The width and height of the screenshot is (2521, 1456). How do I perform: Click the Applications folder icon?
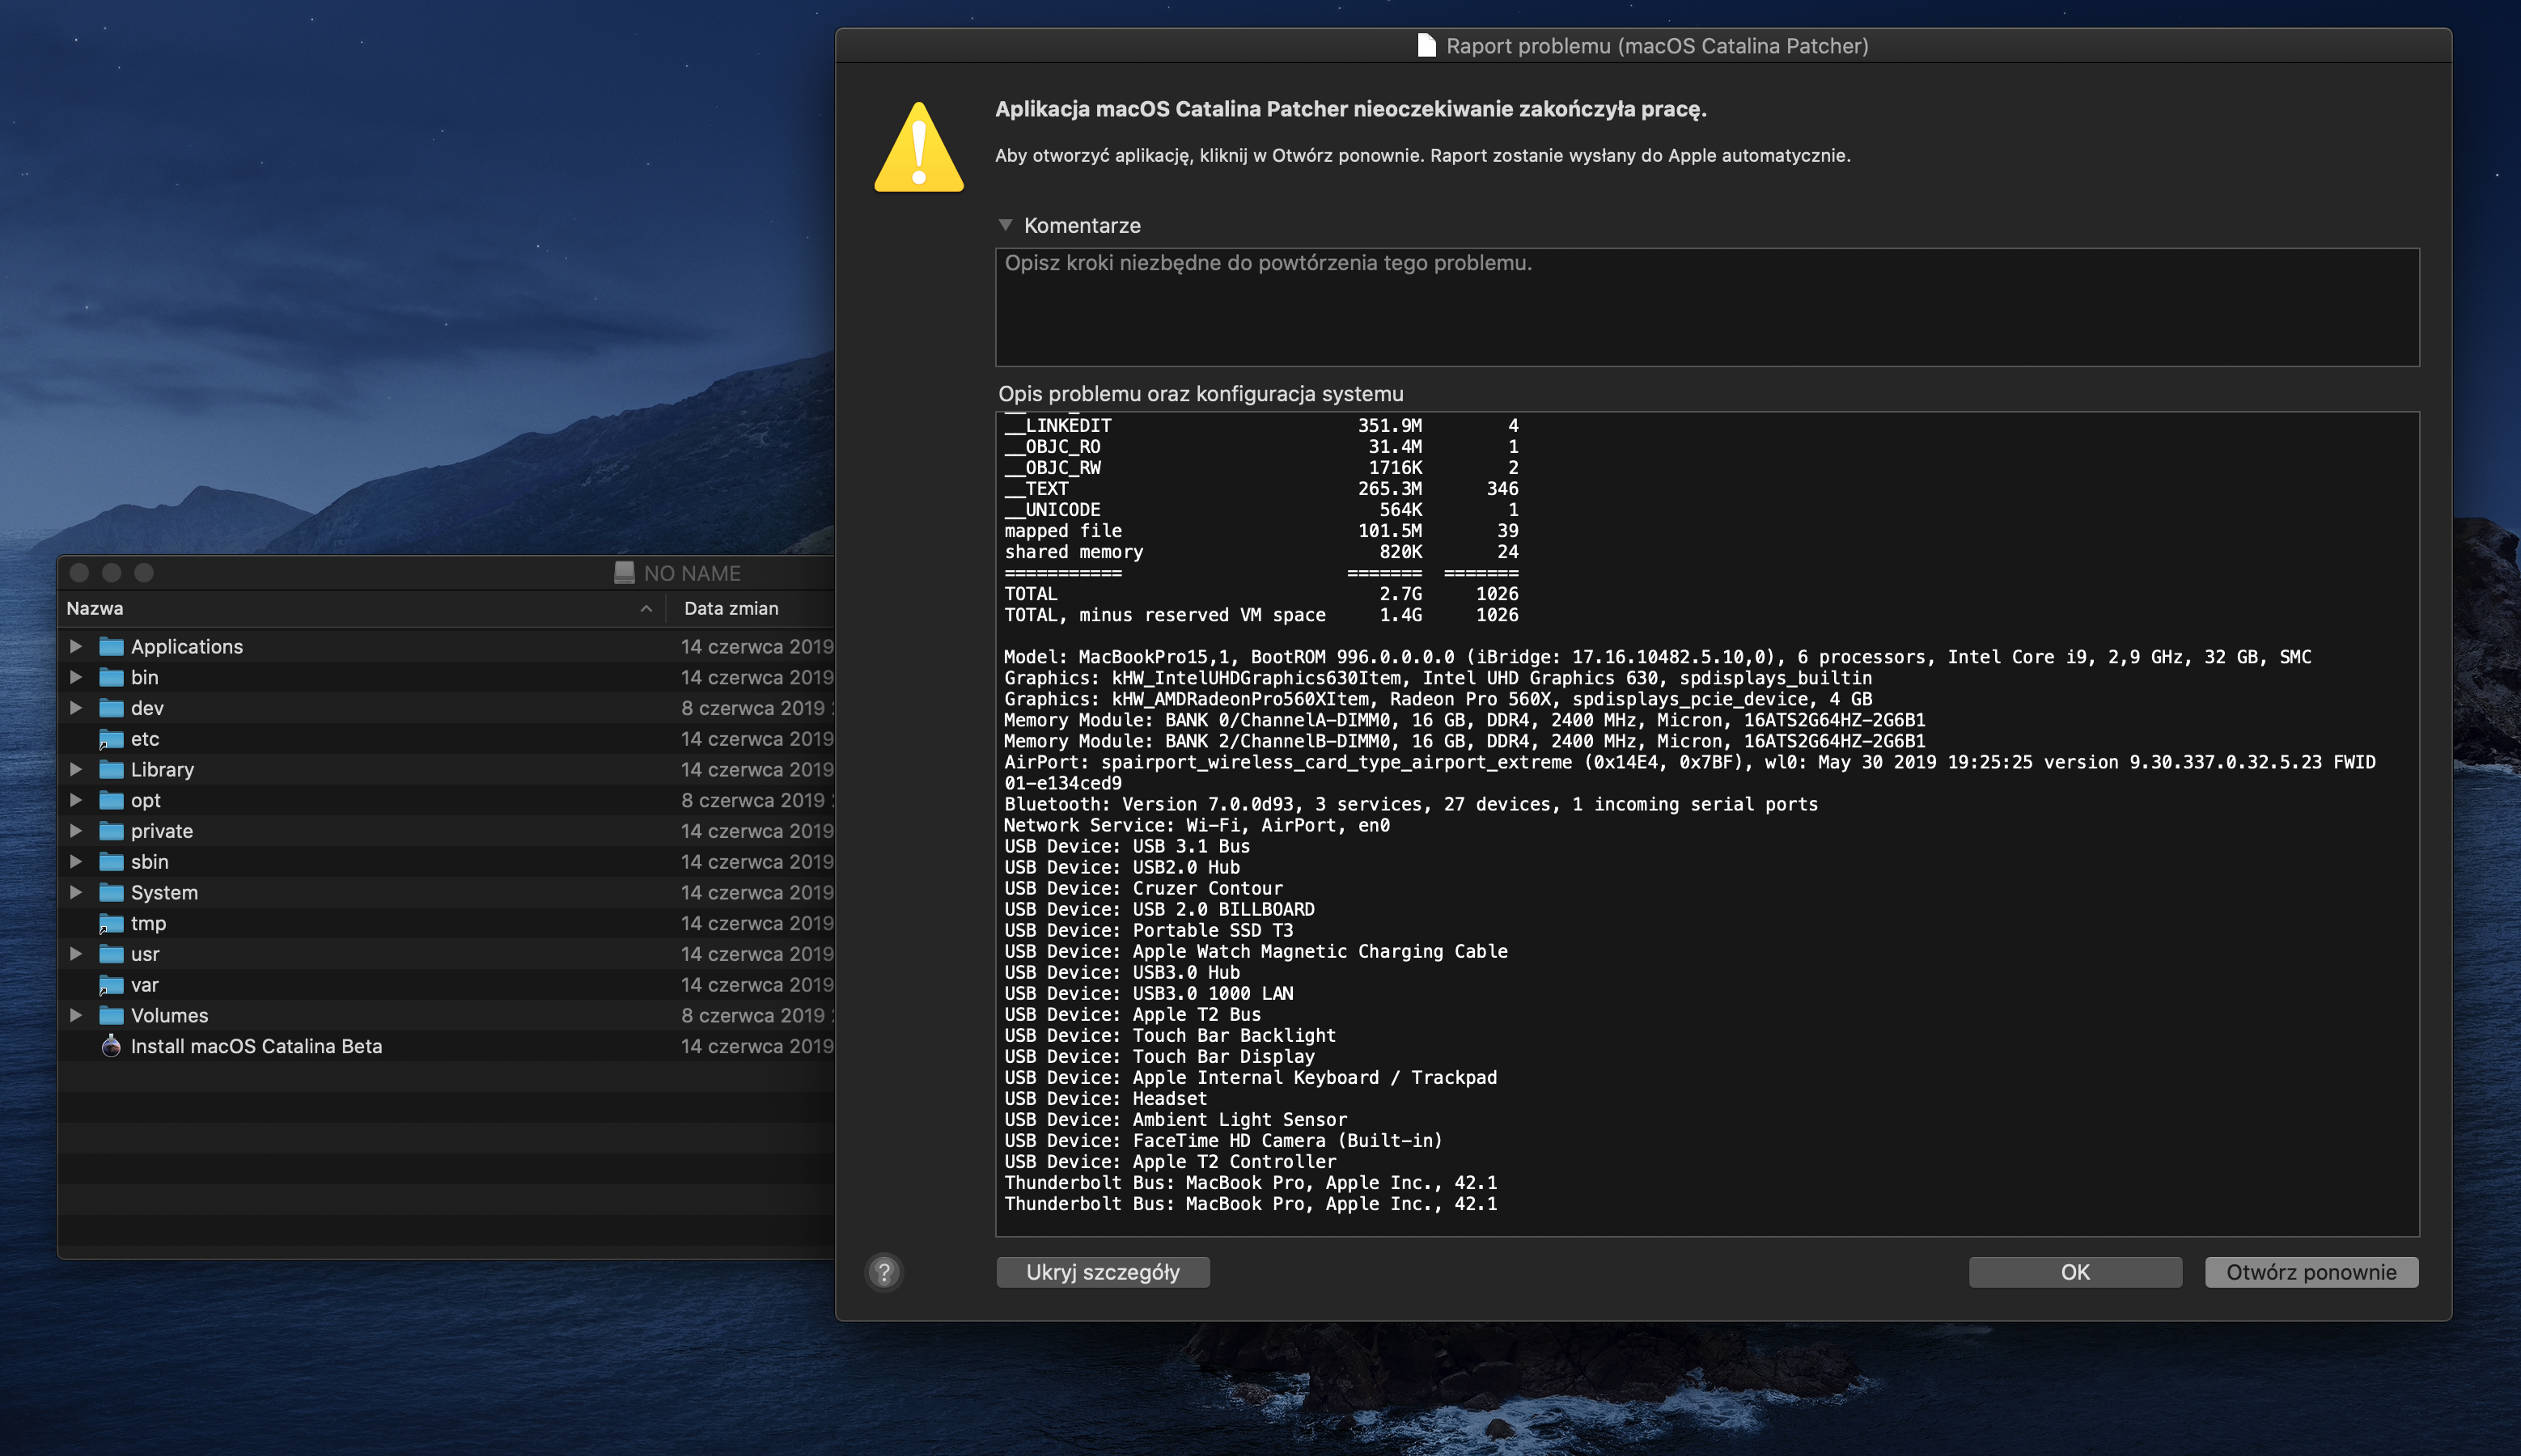[111, 646]
